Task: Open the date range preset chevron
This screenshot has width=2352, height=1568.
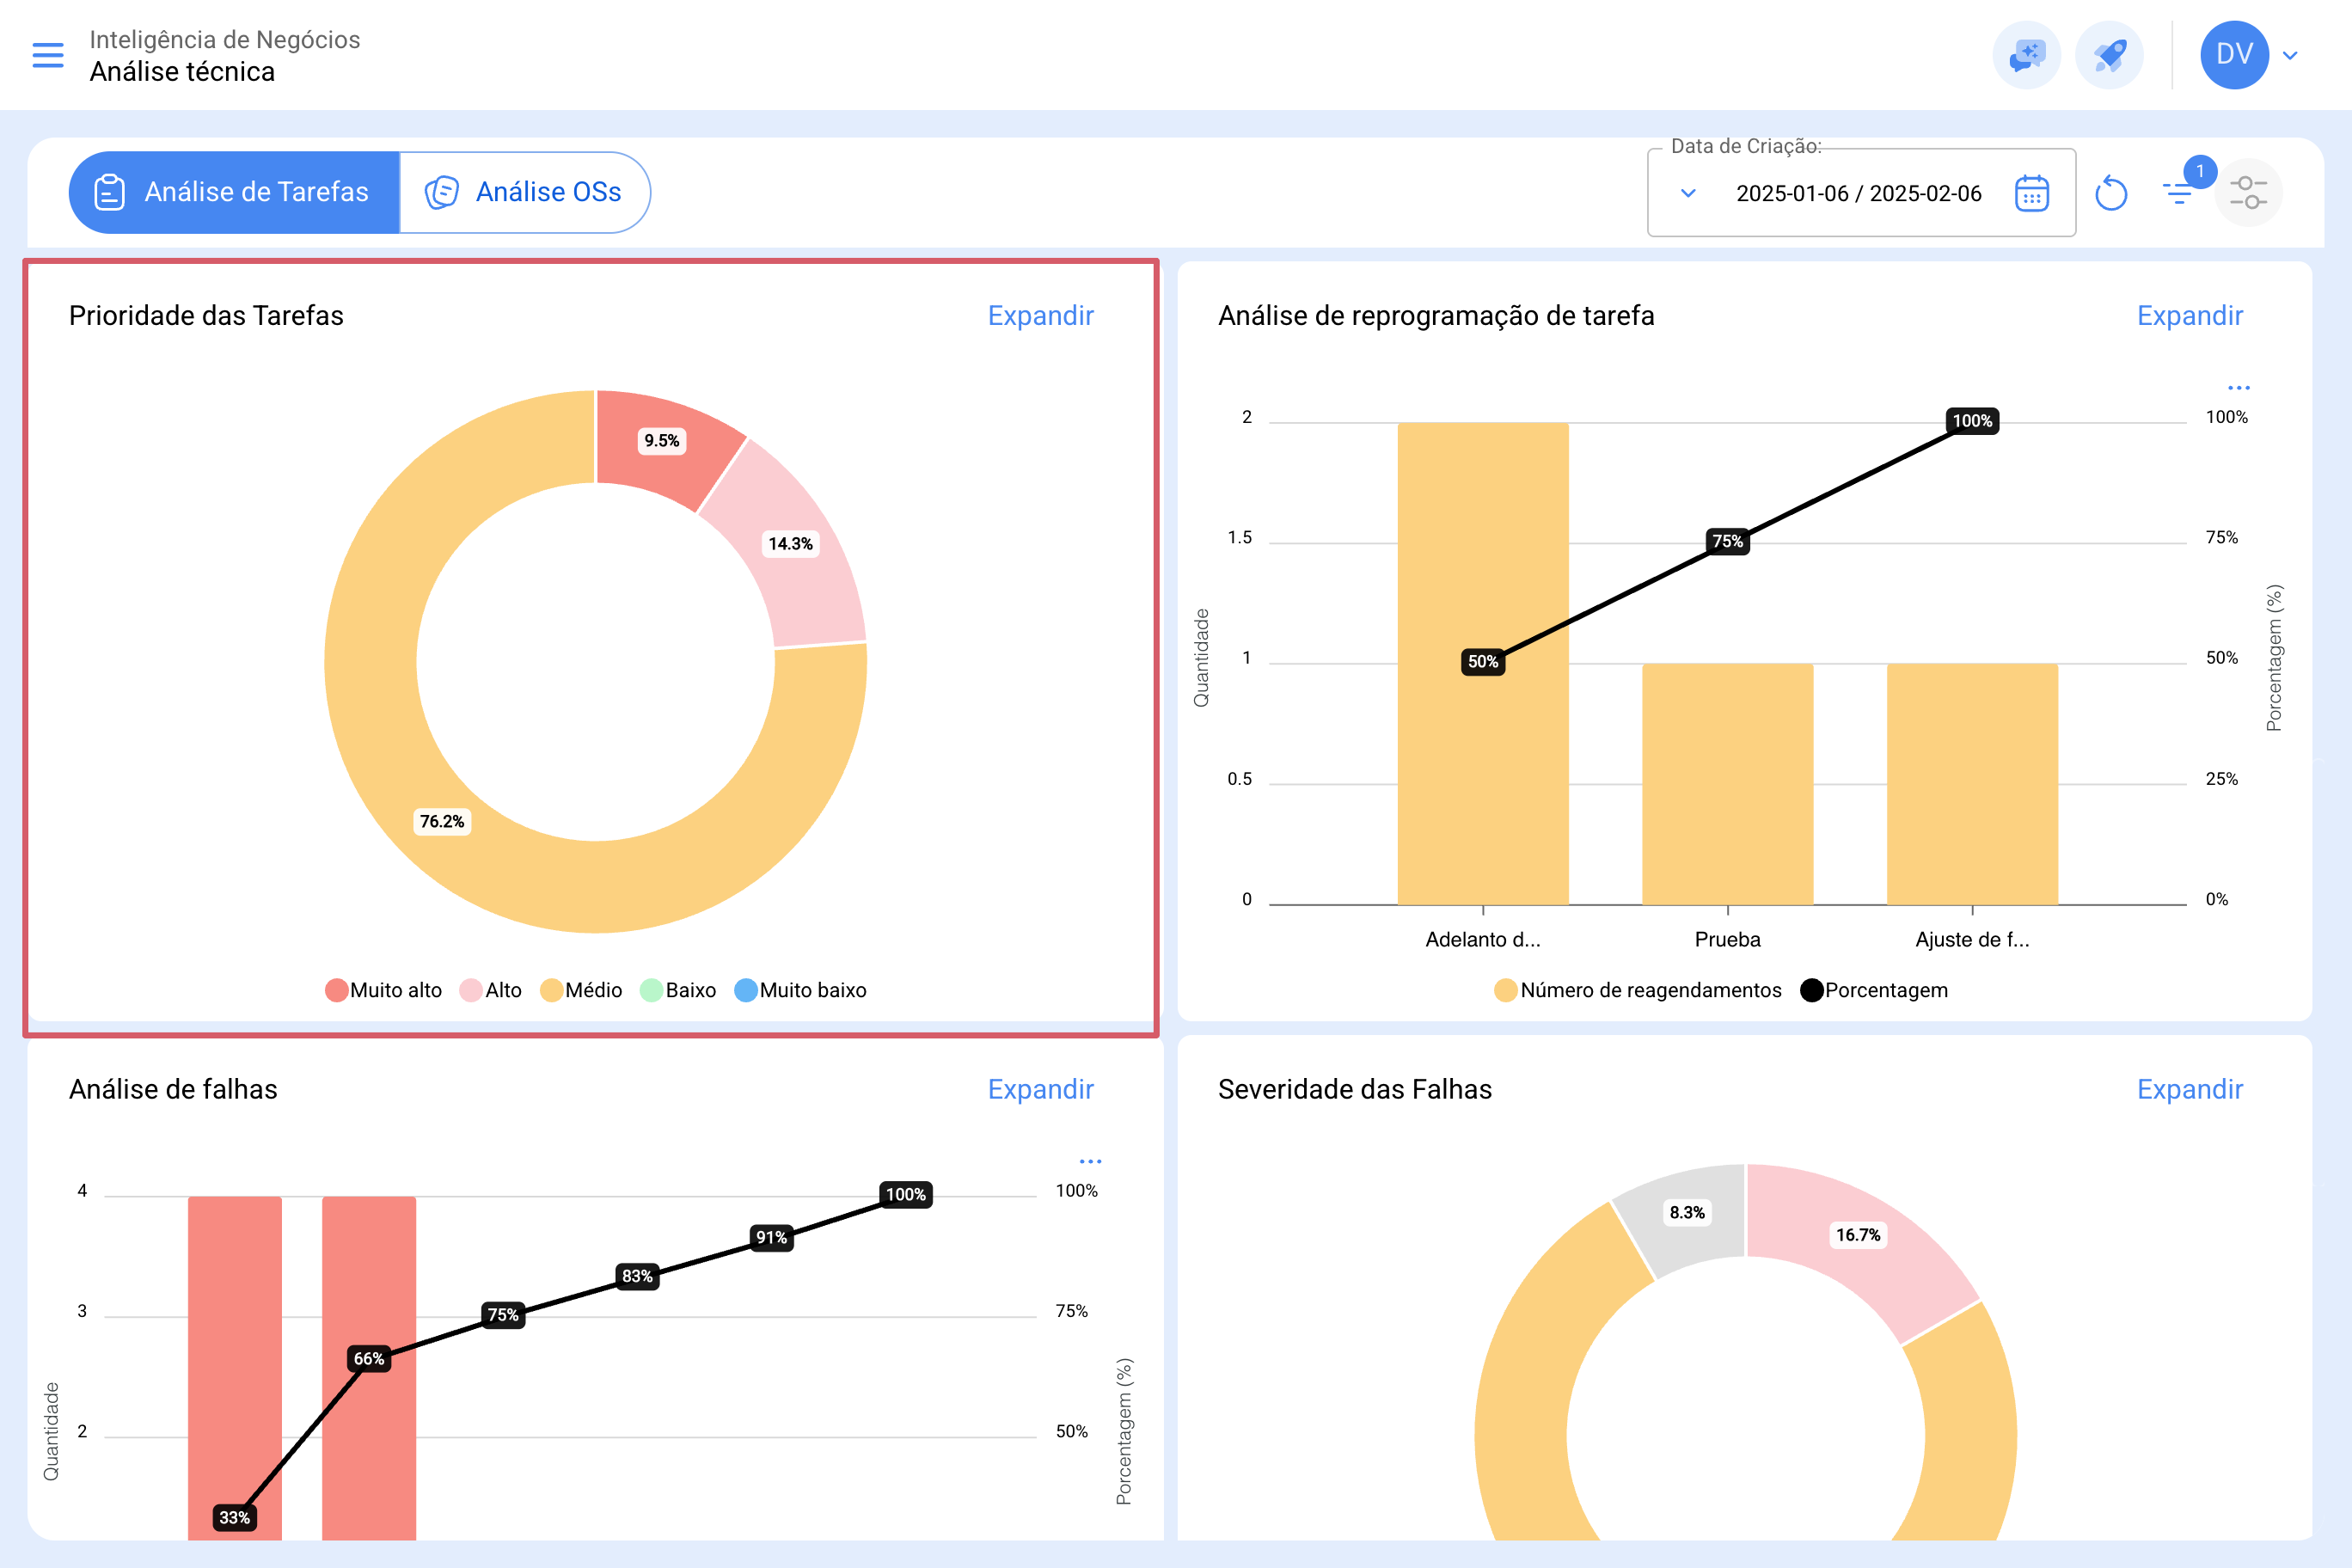Action: click(x=1688, y=193)
